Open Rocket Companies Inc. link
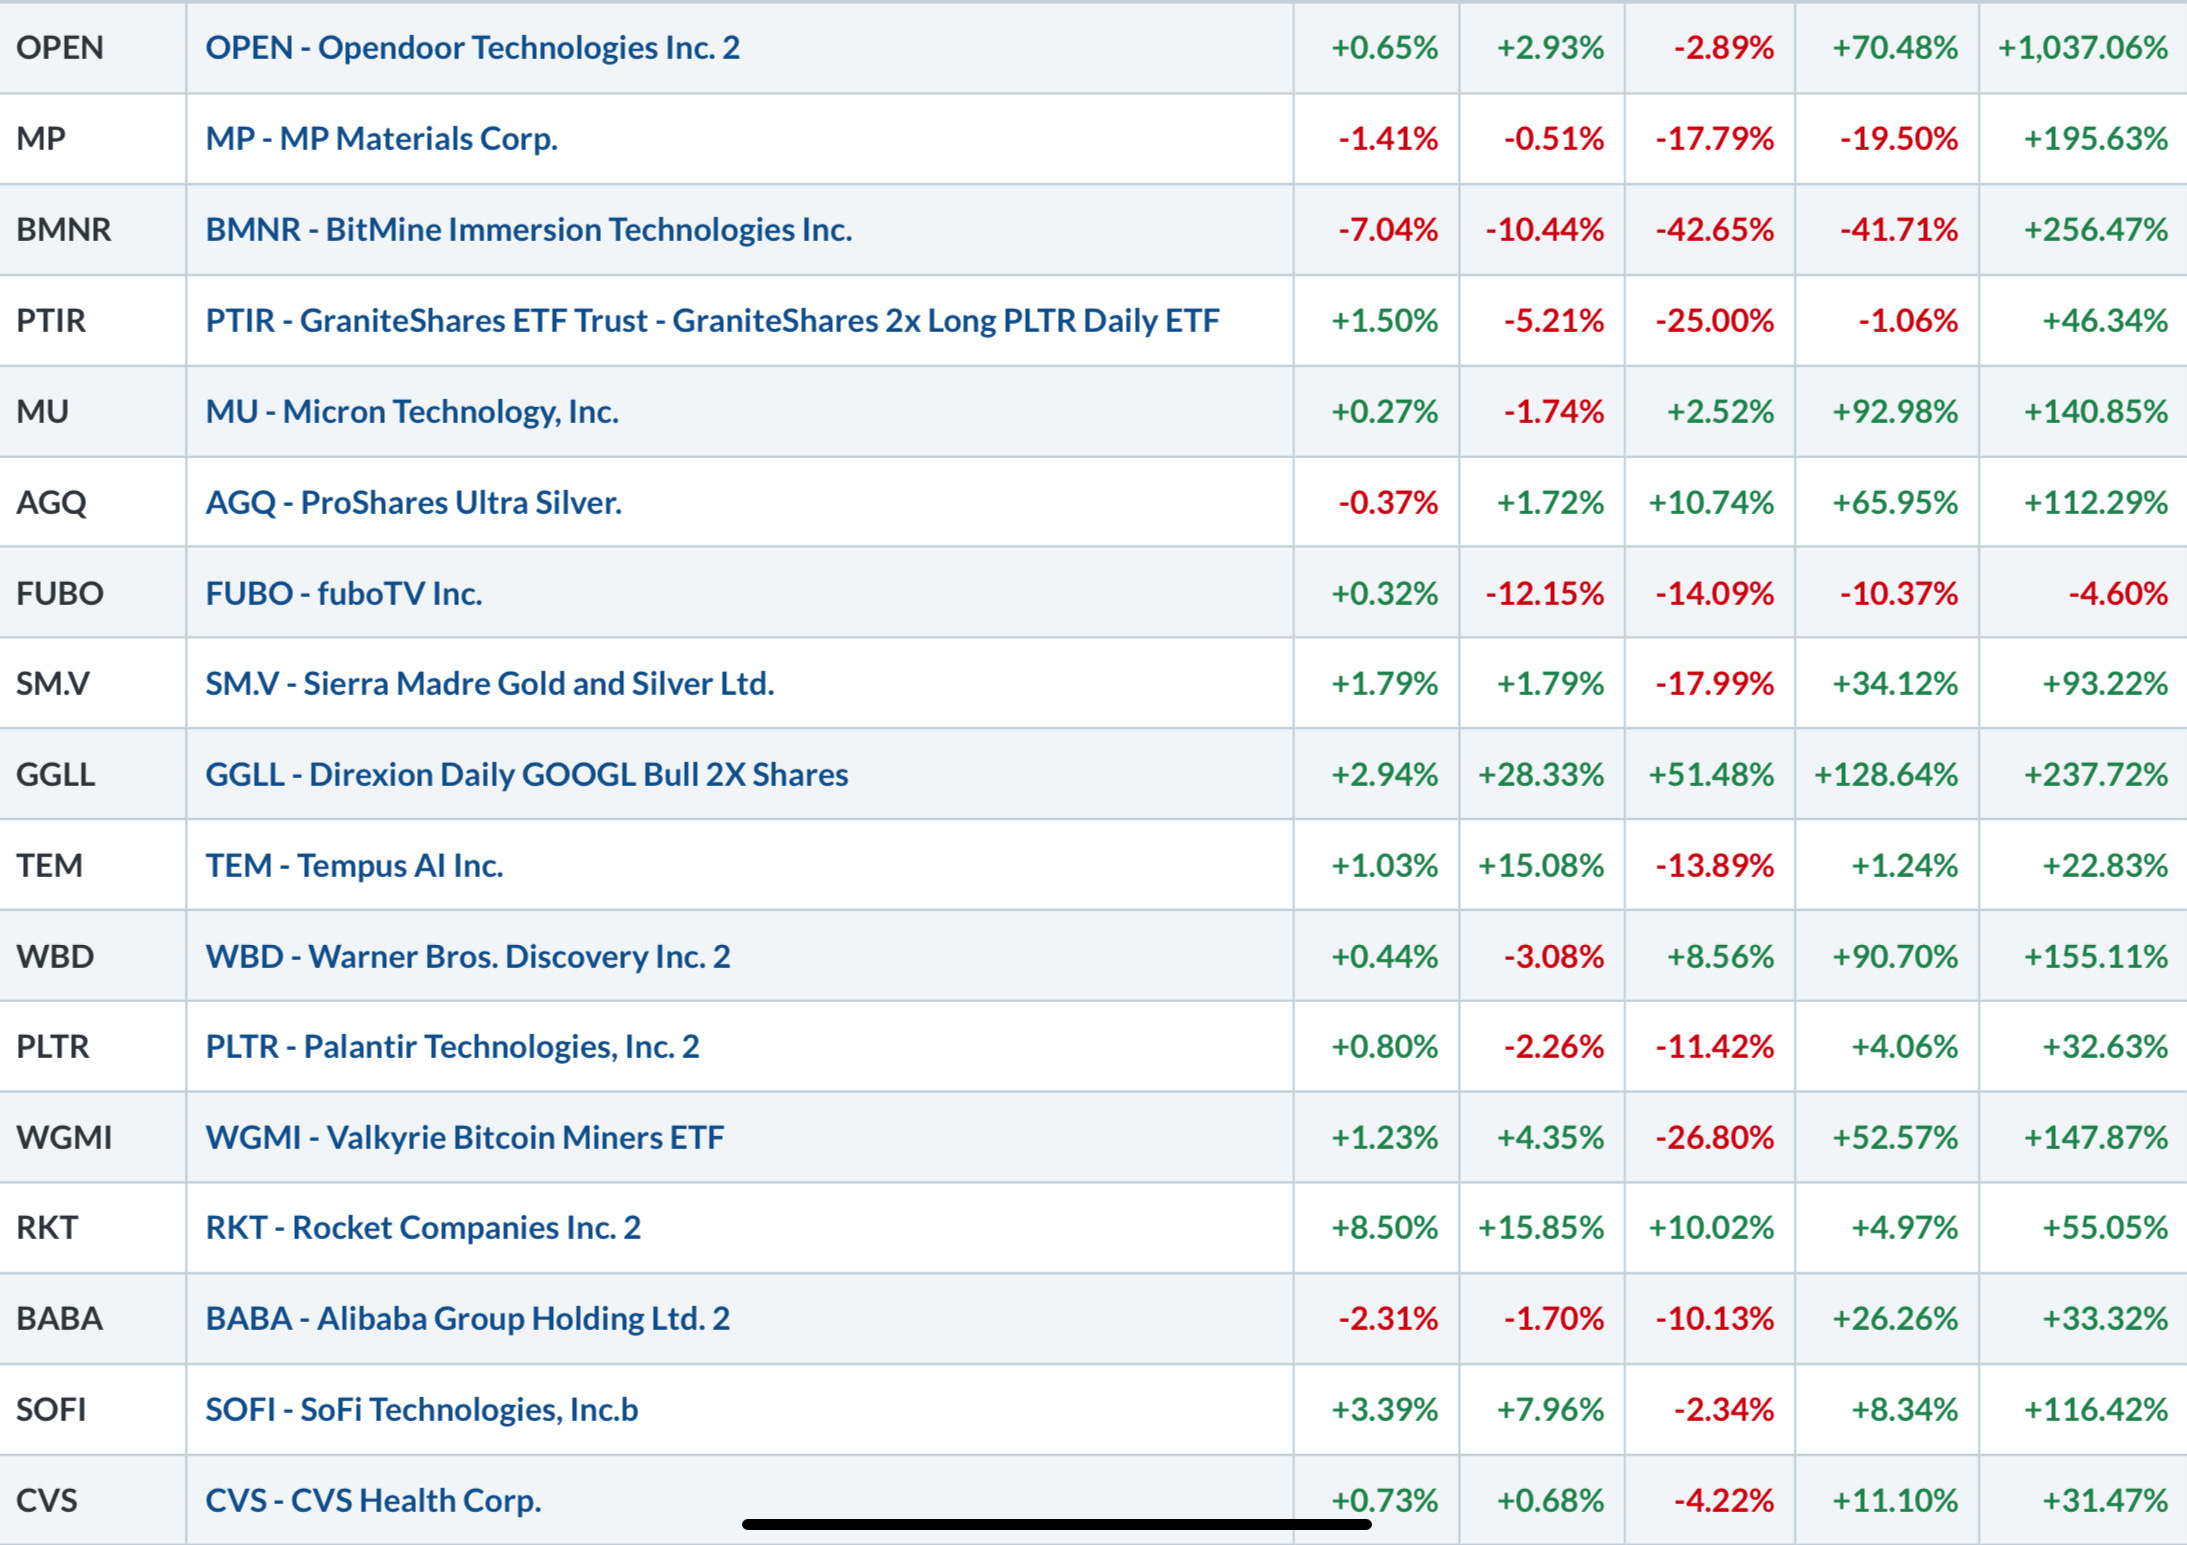The image size is (2187, 1545). [423, 1227]
